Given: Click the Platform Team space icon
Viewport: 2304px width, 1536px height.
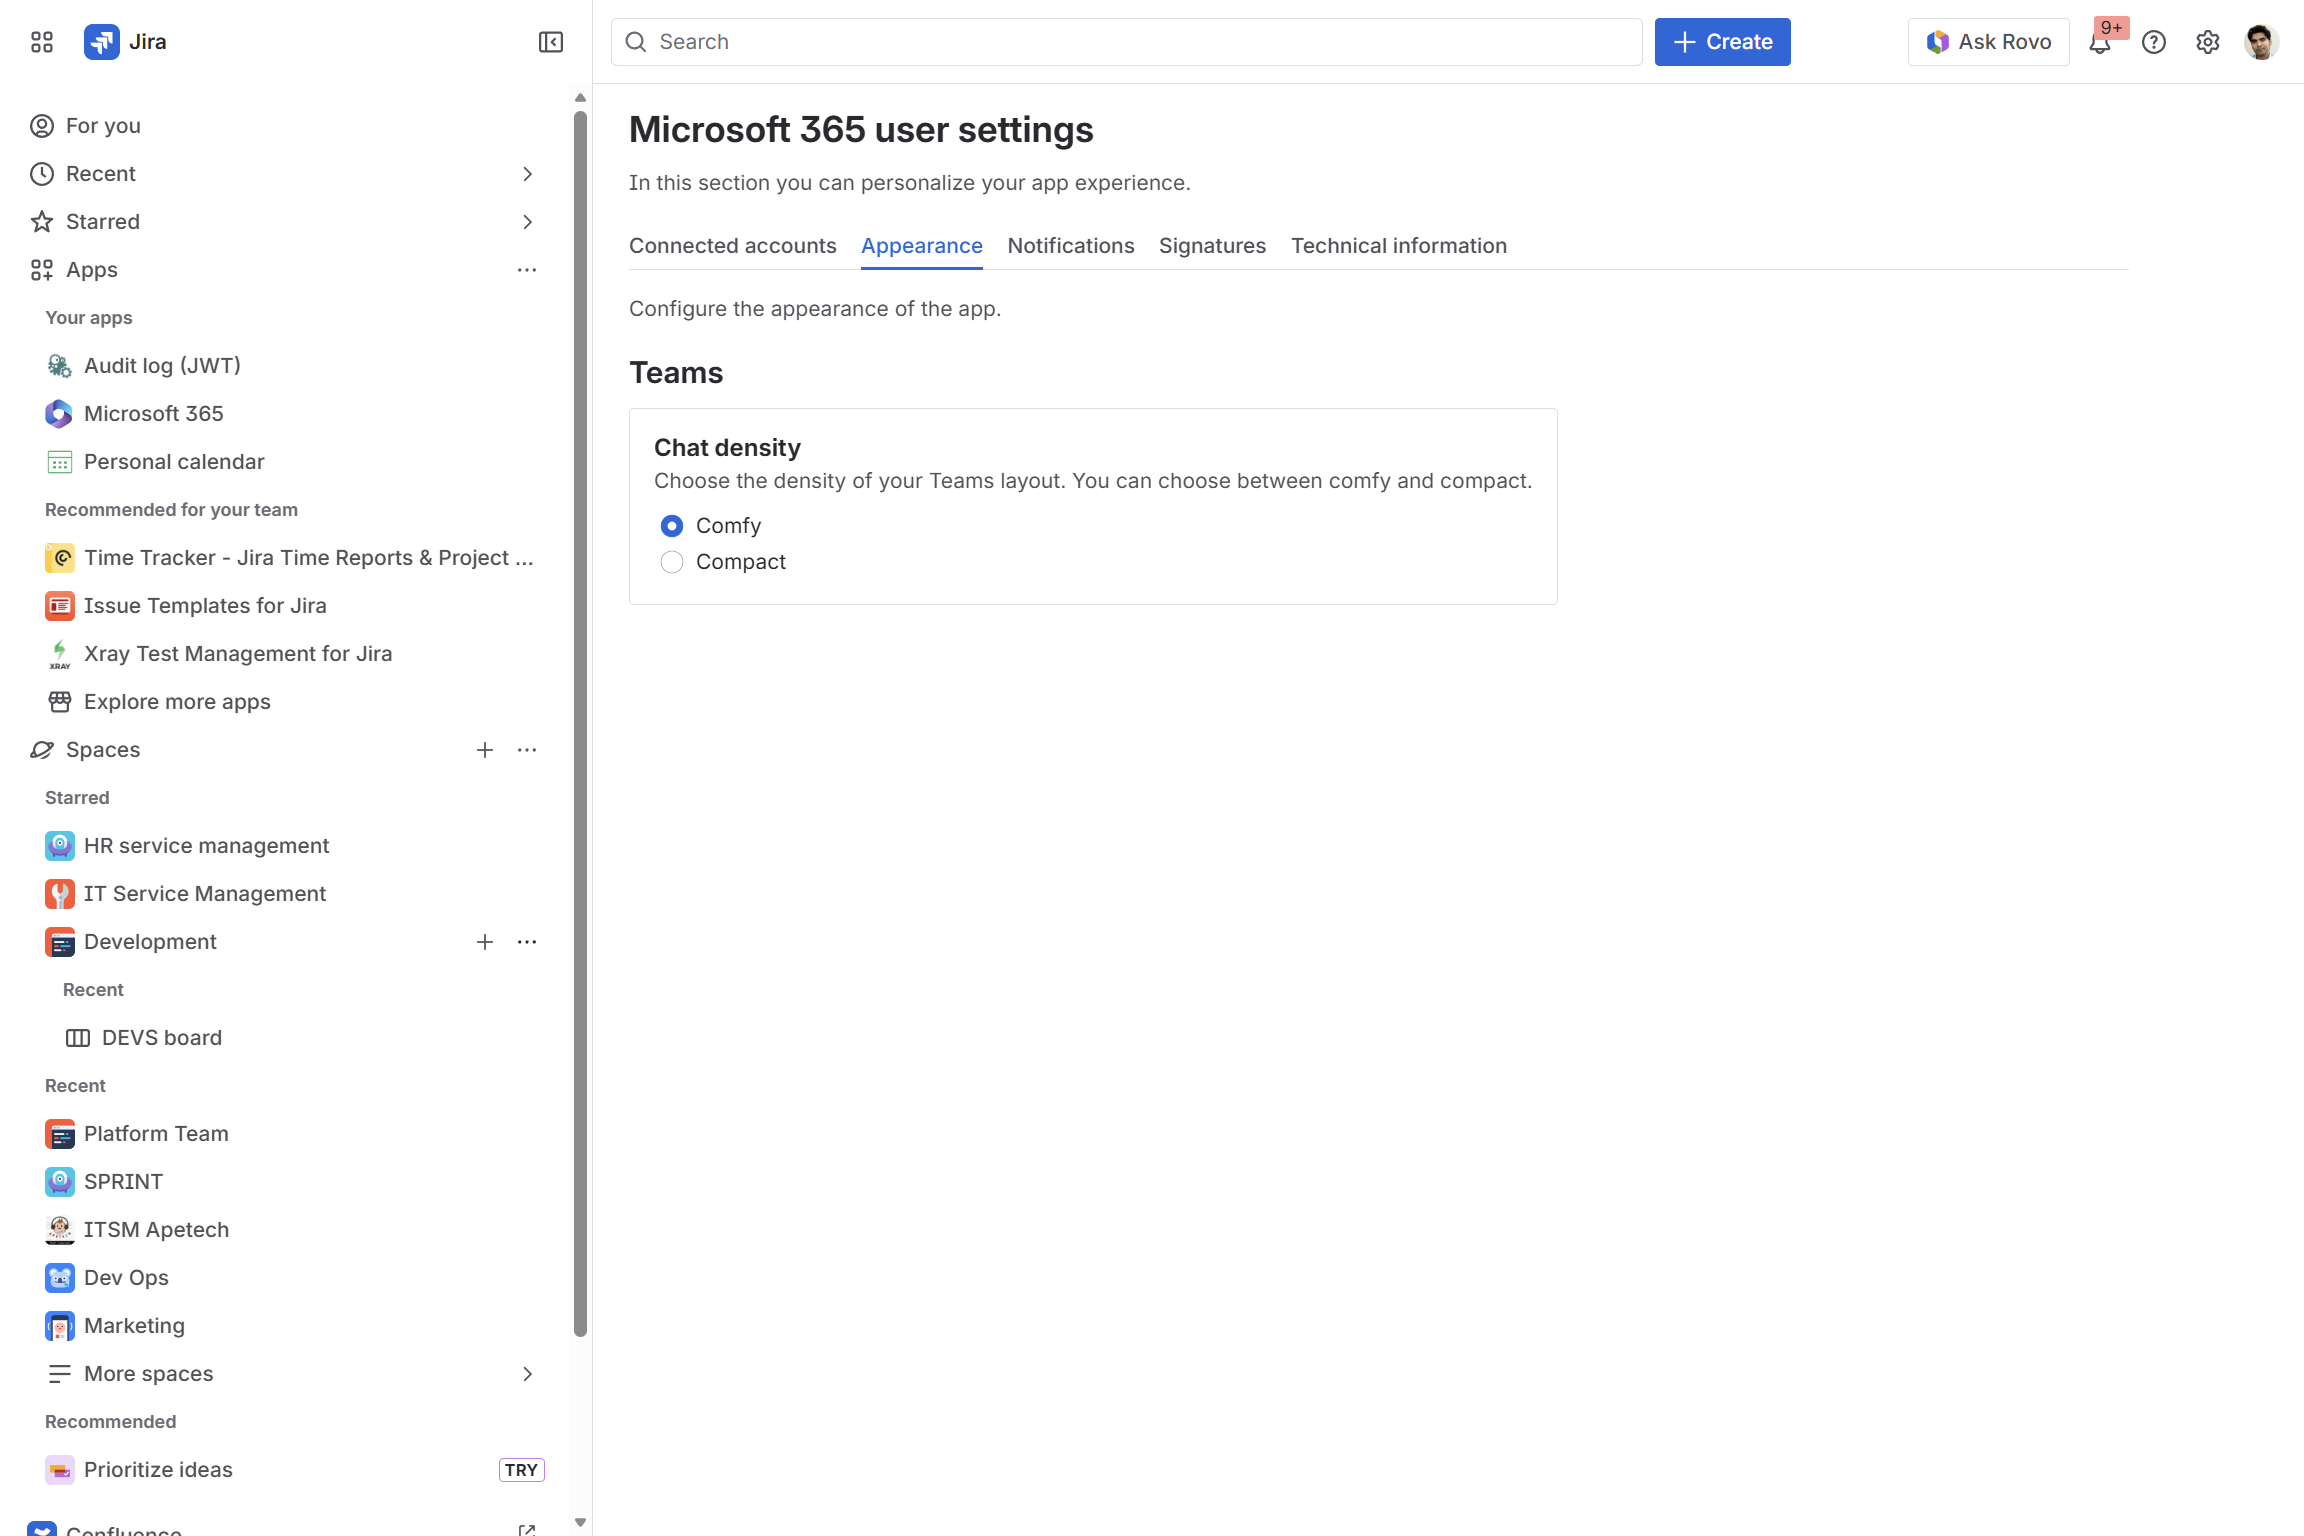Looking at the screenshot, I should [x=60, y=1134].
